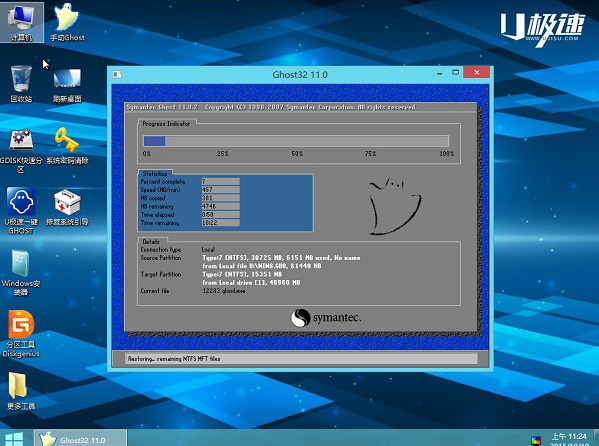Open the 修复系统引导 first-aid icon
599x446 pixels.
[67, 207]
